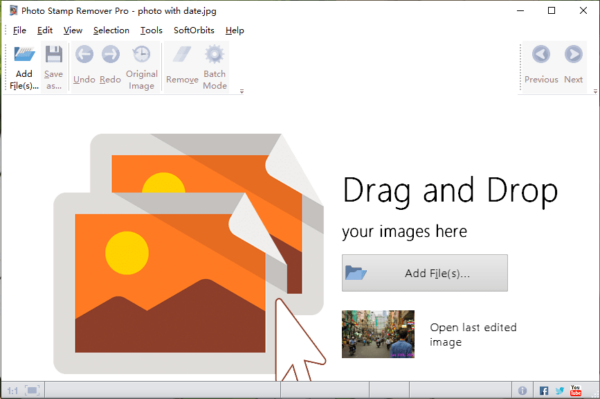This screenshot has height=399, width=600.
Task: Click the Redo arrow icon
Action: coord(111,54)
